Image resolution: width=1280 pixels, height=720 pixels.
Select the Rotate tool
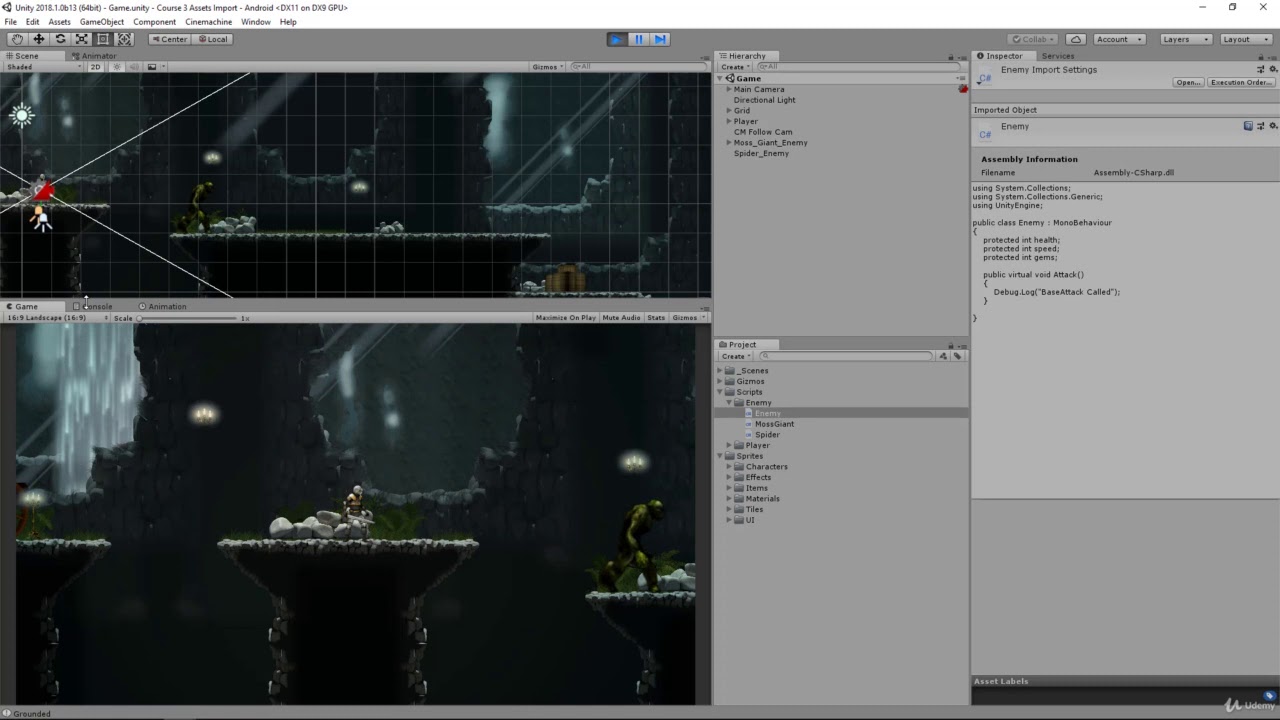pyautogui.click(x=60, y=39)
